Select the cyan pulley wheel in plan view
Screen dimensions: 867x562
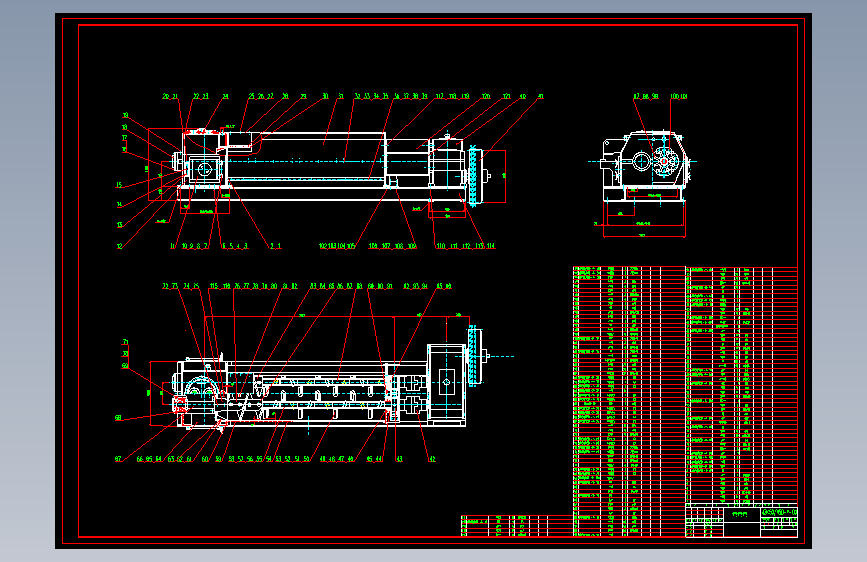[473, 356]
